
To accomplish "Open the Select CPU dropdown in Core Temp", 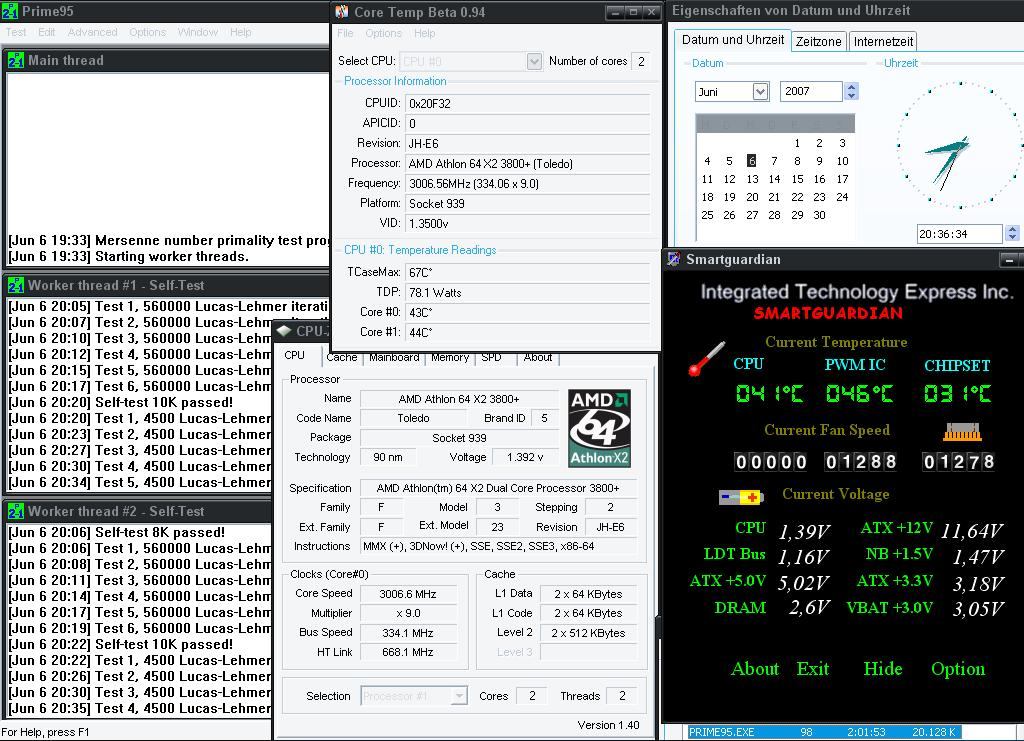I will (x=534, y=61).
